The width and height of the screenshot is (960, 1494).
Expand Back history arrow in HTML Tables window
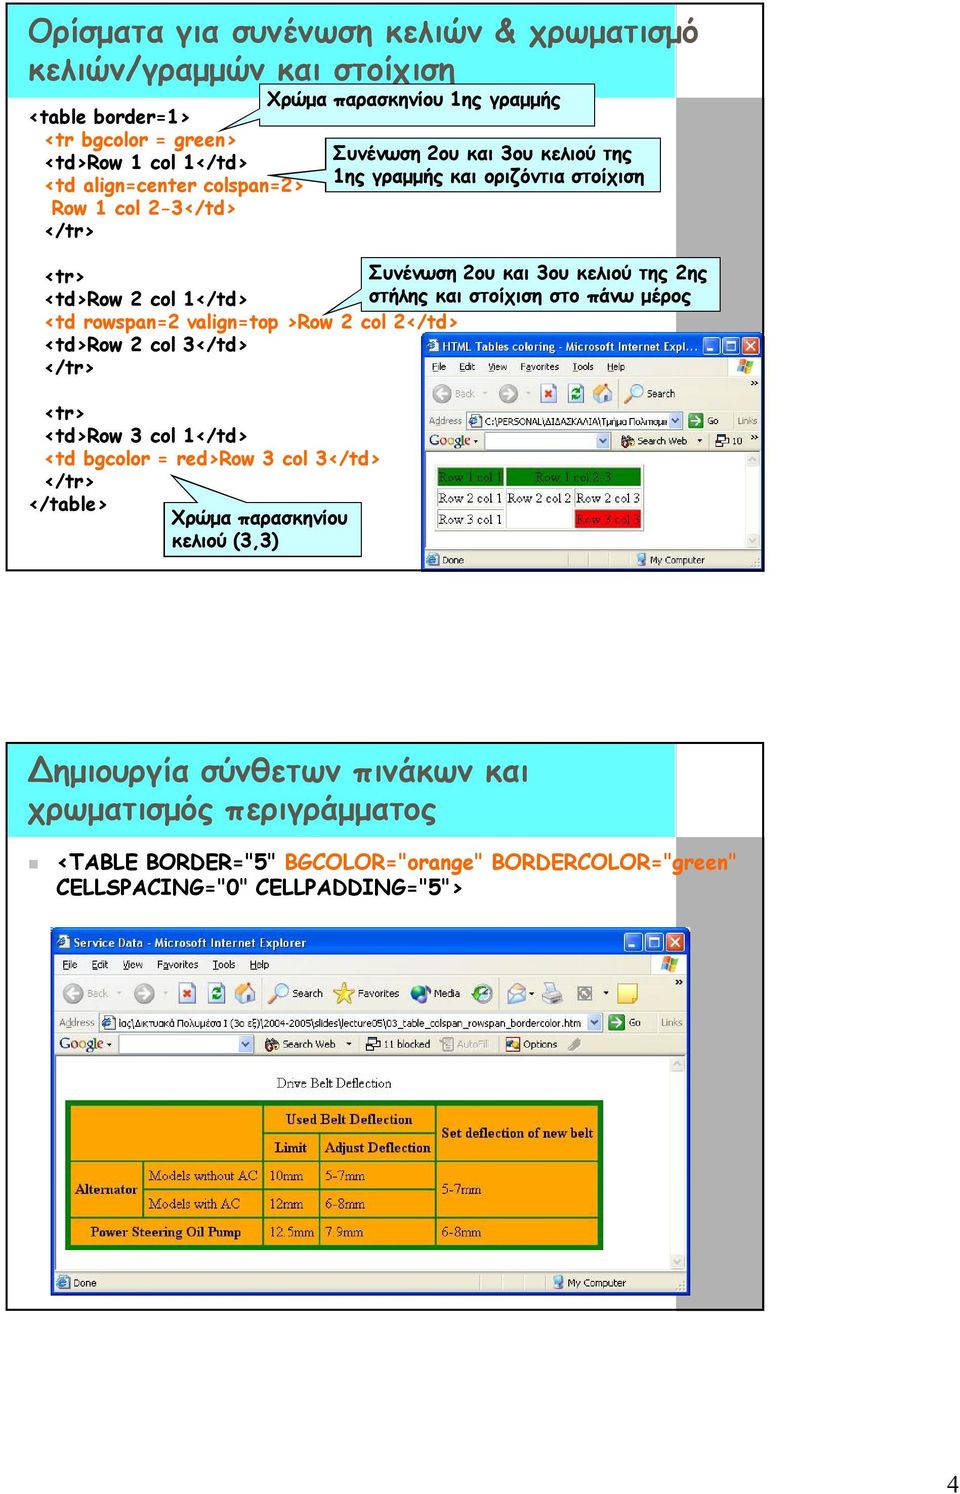coord(484,394)
